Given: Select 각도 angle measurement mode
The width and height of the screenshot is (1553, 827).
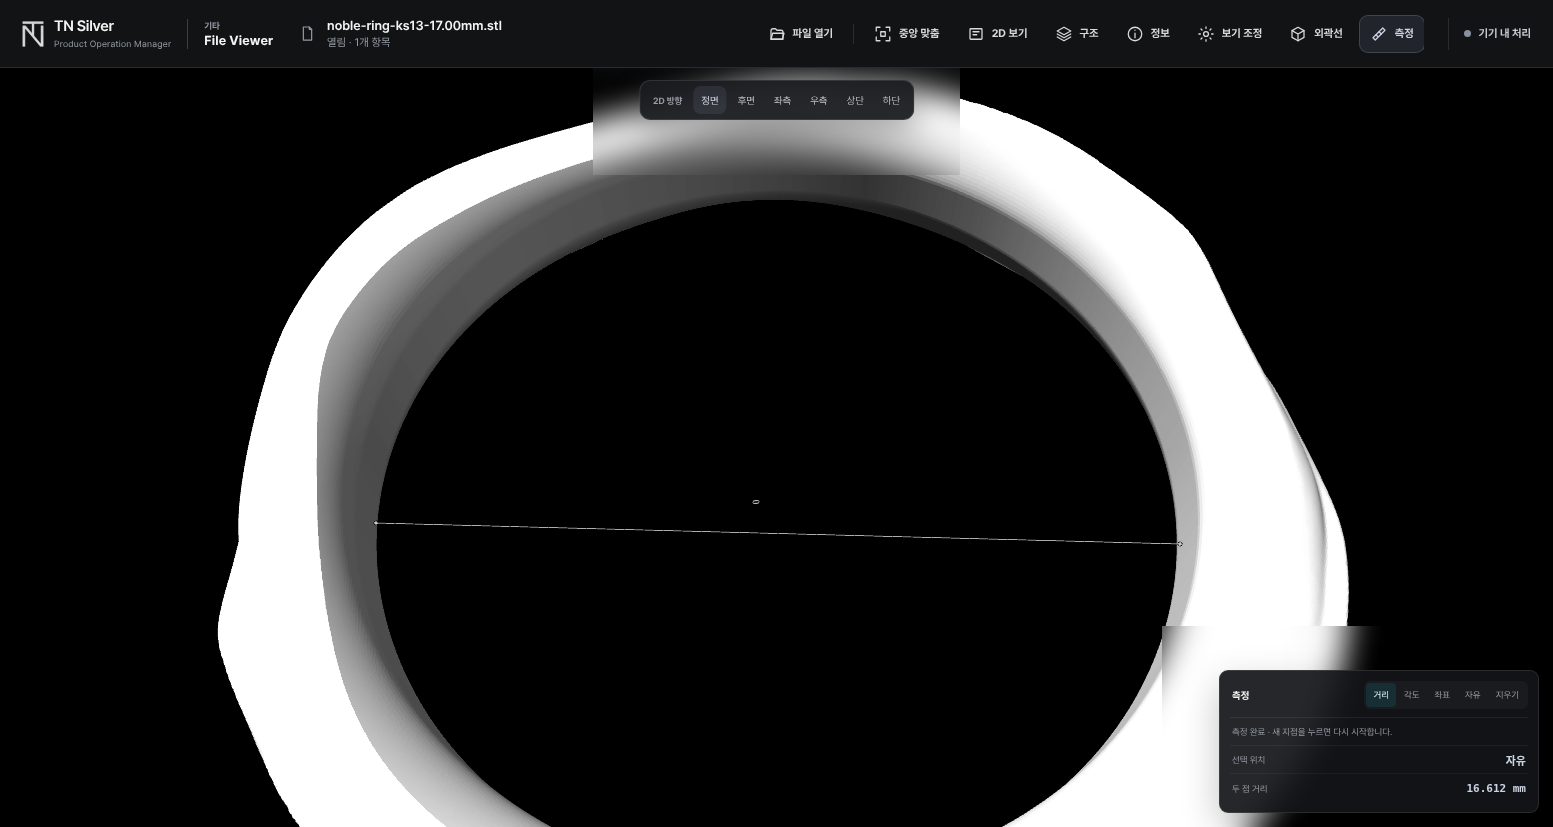Looking at the screenshot, I should point(1411,695).
